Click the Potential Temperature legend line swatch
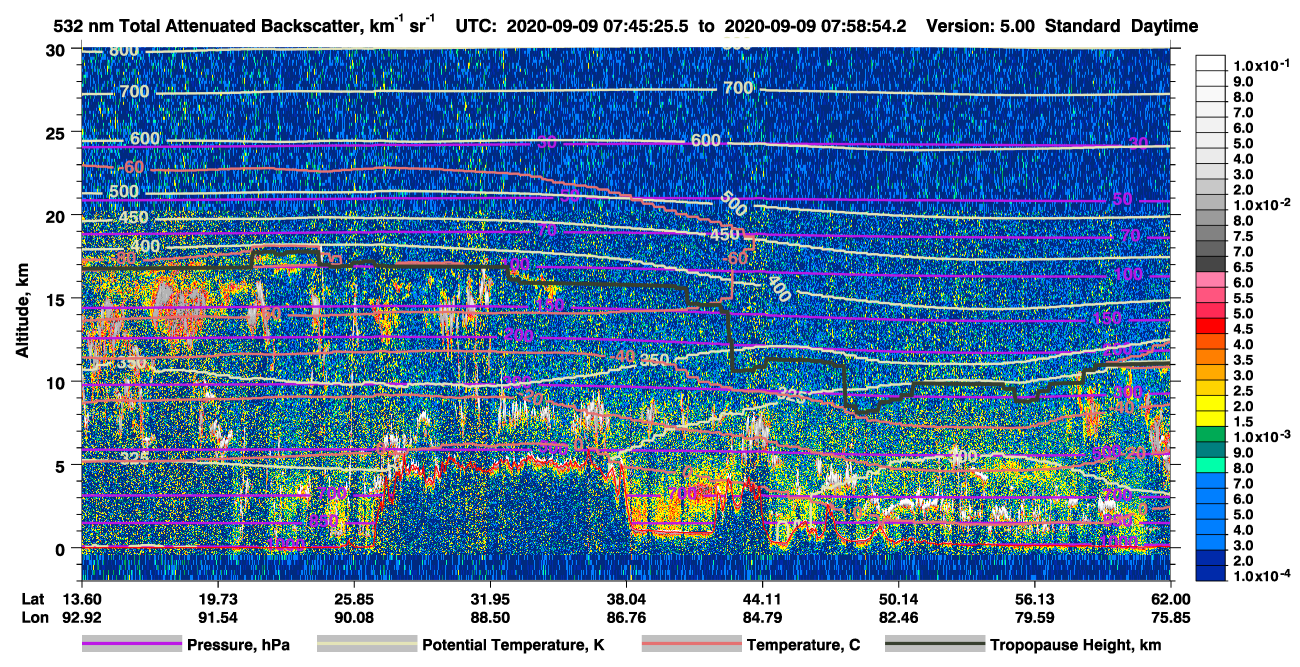The height and width of the screenshot is (667, 1300). pyautogui.click(x=366, y=645)
